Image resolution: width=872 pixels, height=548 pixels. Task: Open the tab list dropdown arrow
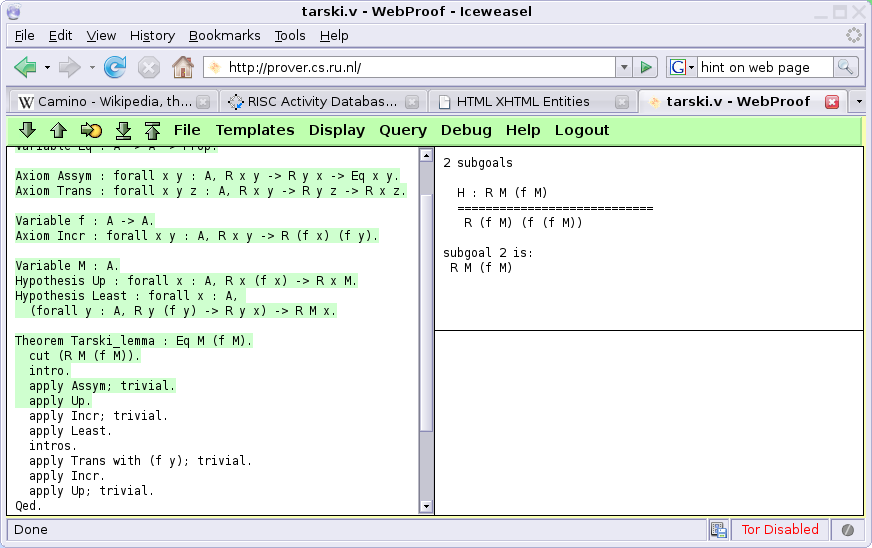(859, 102)
